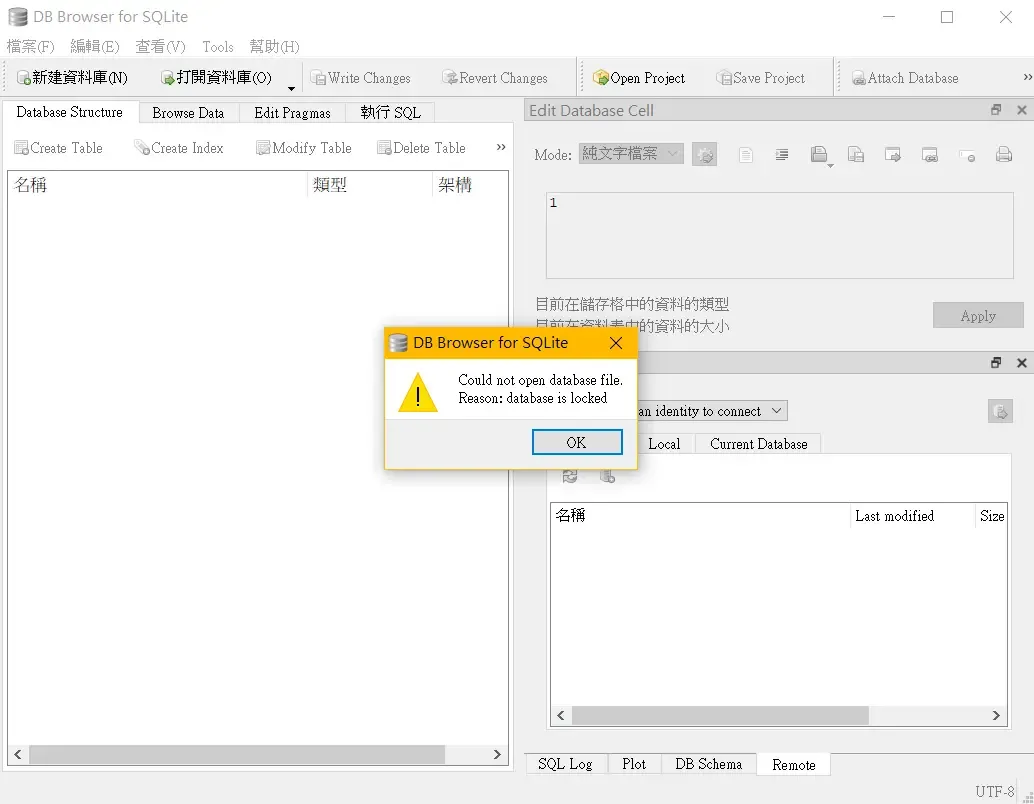This screenshot has height=804, width=1034.
Task: Click the Open Database (打開資料庫) toolbar icon
Action: pyautogui.click(x=168, y=78)
